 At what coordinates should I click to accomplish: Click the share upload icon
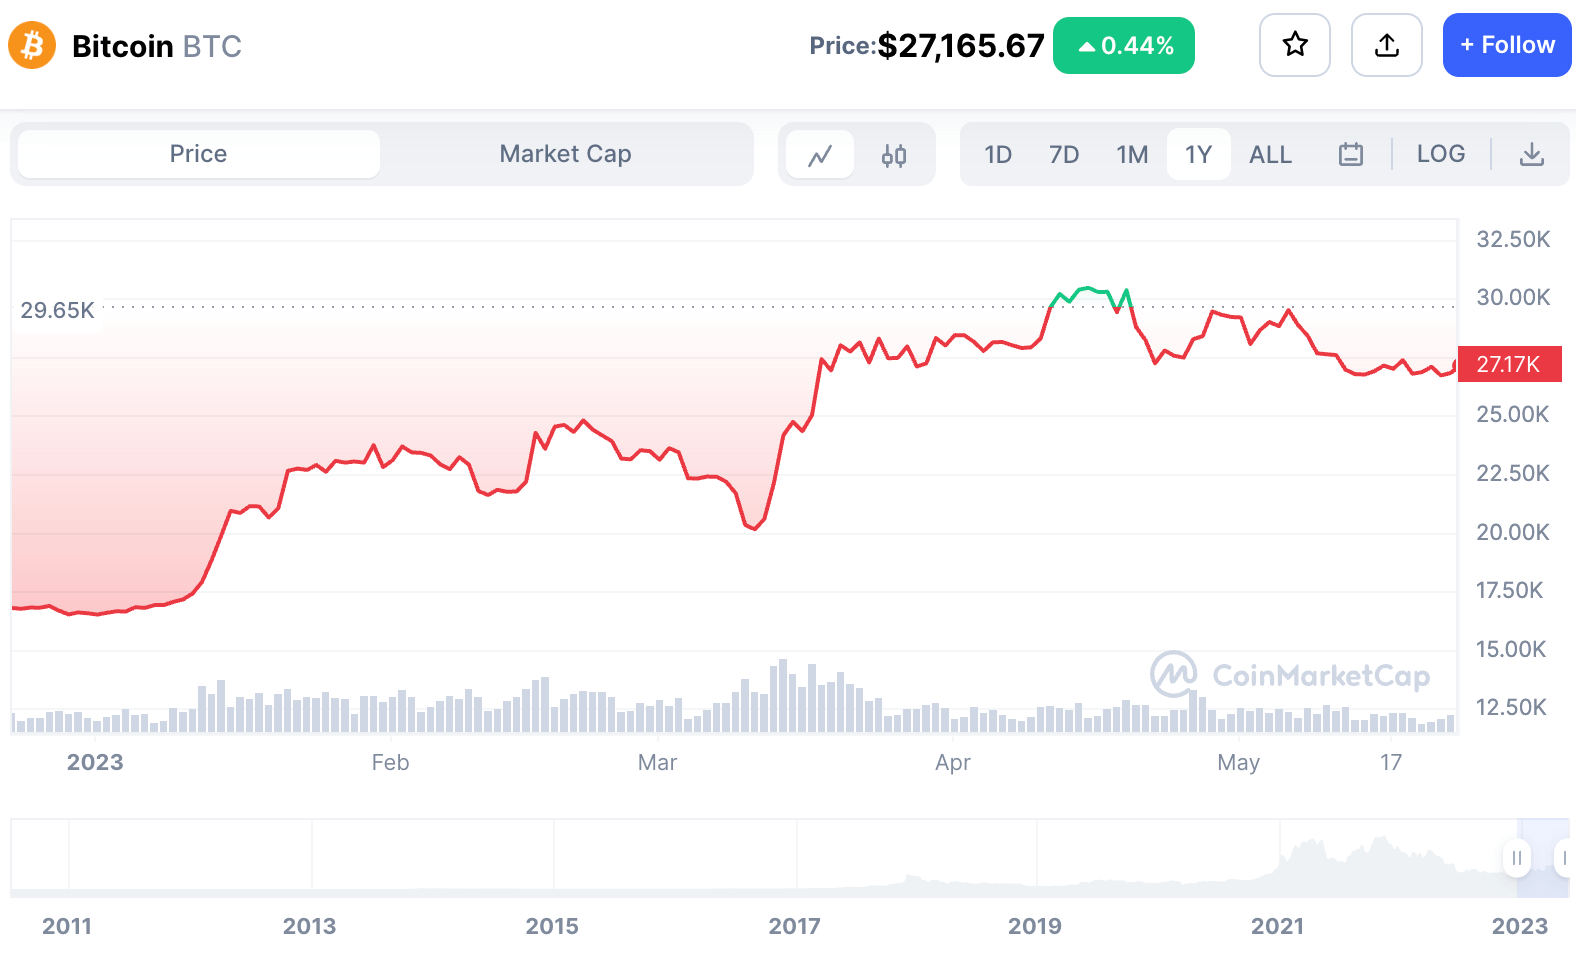click(1387, 45)
